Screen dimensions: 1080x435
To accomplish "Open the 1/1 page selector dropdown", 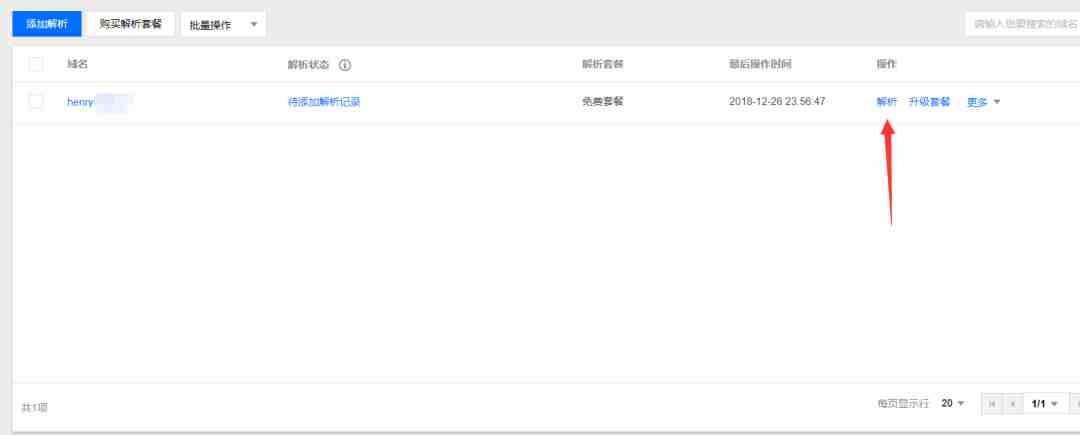I will tap(1045, 404).
